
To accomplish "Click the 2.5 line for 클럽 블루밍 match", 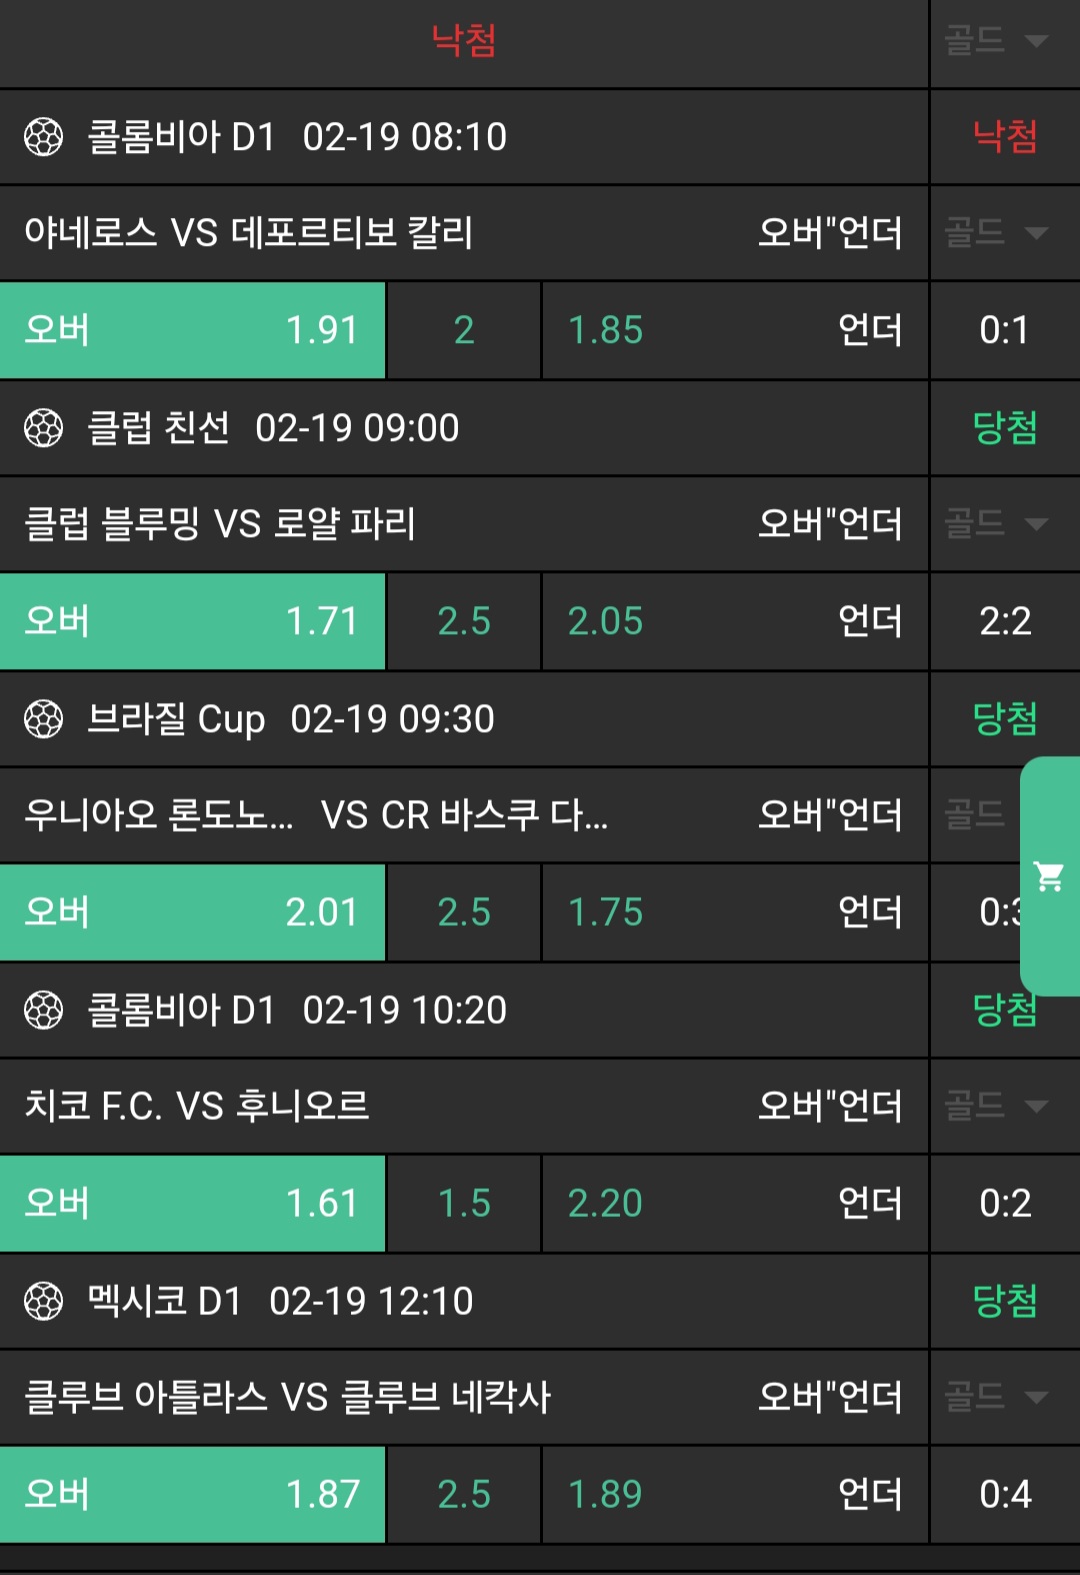I will tap(464, 621).
